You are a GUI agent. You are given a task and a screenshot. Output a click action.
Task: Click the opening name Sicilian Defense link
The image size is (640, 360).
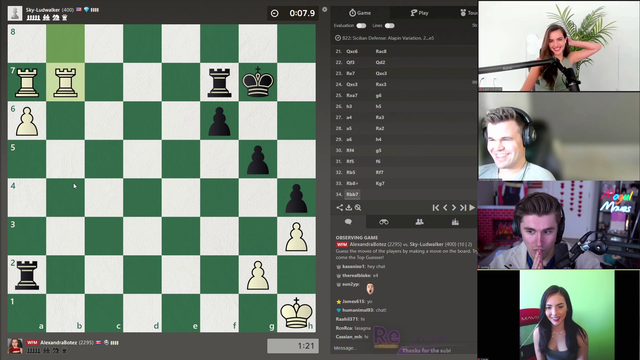pos(388,38)
